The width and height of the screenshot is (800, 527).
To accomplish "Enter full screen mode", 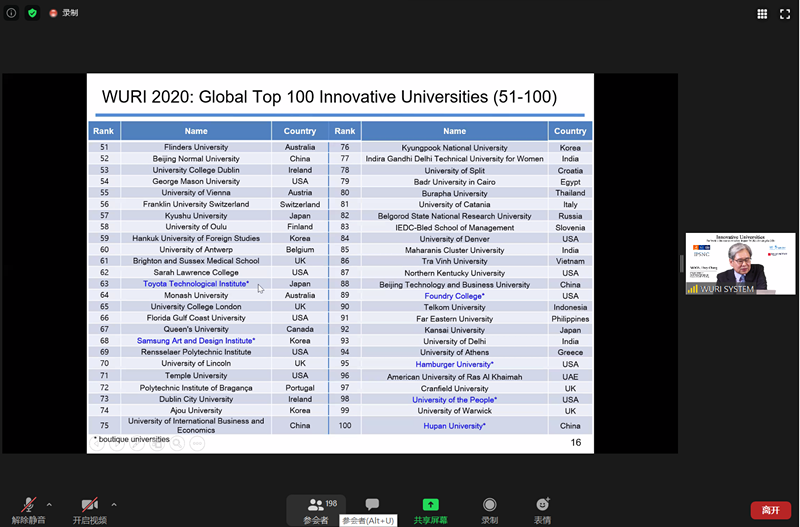I will 785,14.
